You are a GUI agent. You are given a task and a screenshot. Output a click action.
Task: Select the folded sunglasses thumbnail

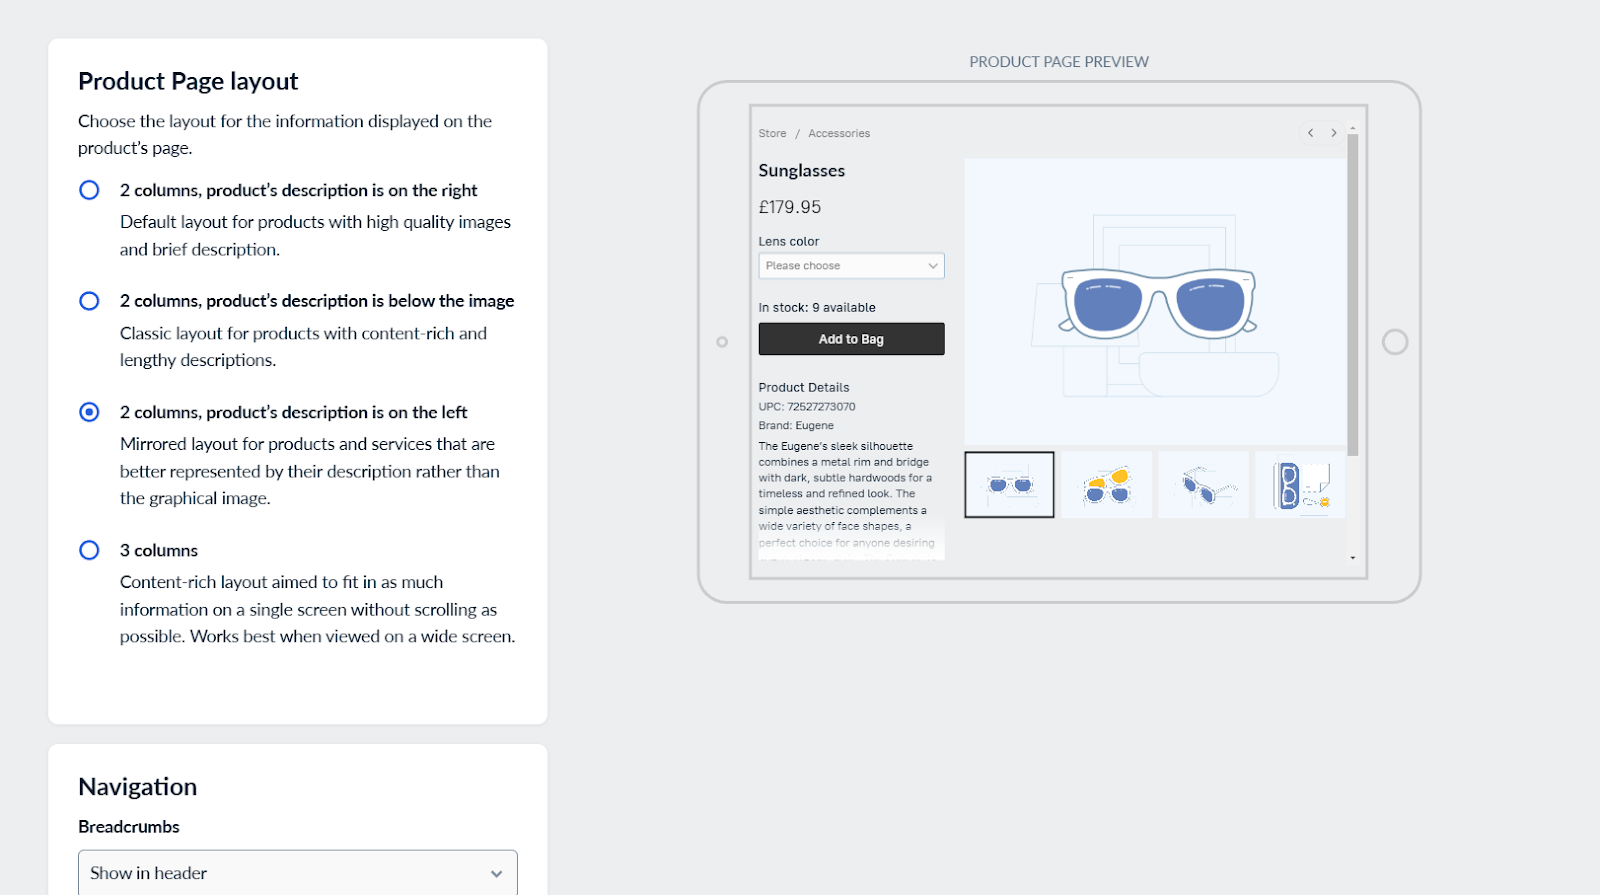[1300, 485]
